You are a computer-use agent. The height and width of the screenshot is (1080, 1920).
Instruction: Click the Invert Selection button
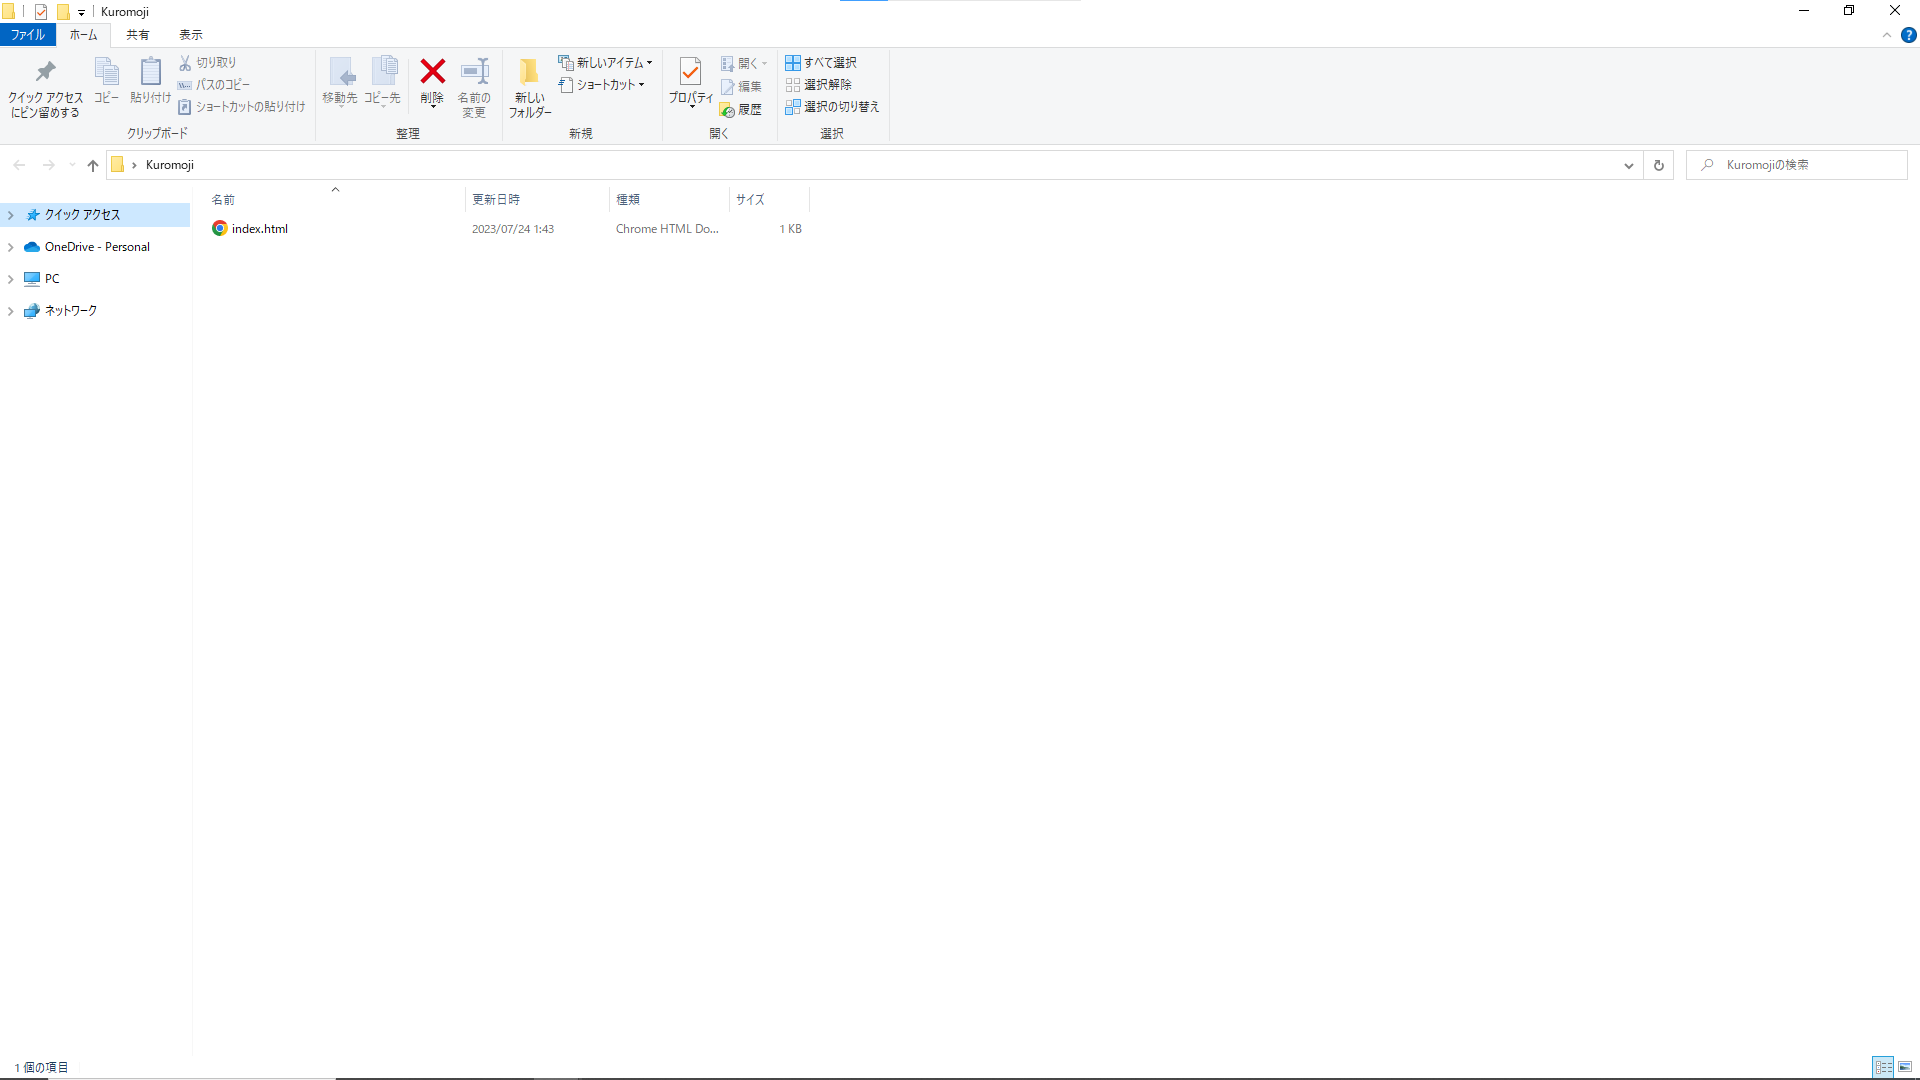pos(832,107)
